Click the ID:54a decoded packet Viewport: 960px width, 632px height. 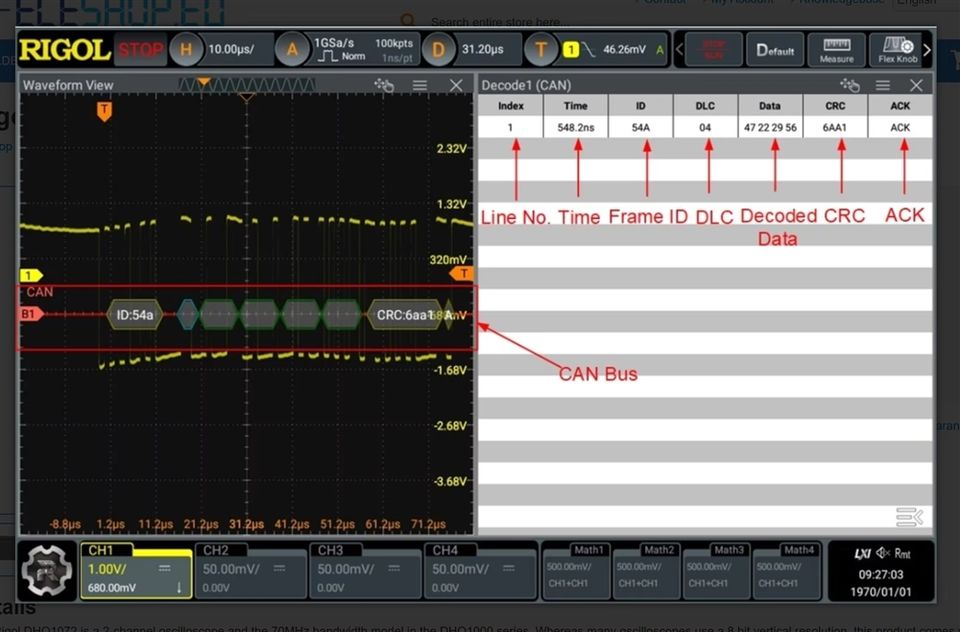click(x=135, y=315)
